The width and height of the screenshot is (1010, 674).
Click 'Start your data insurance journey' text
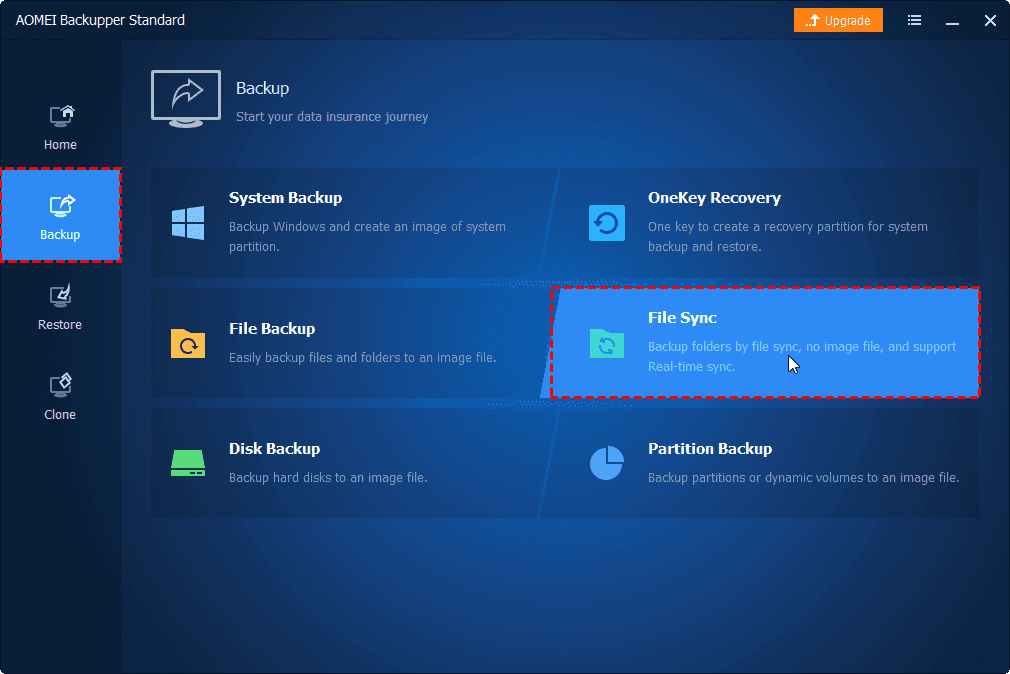(332, 117)
